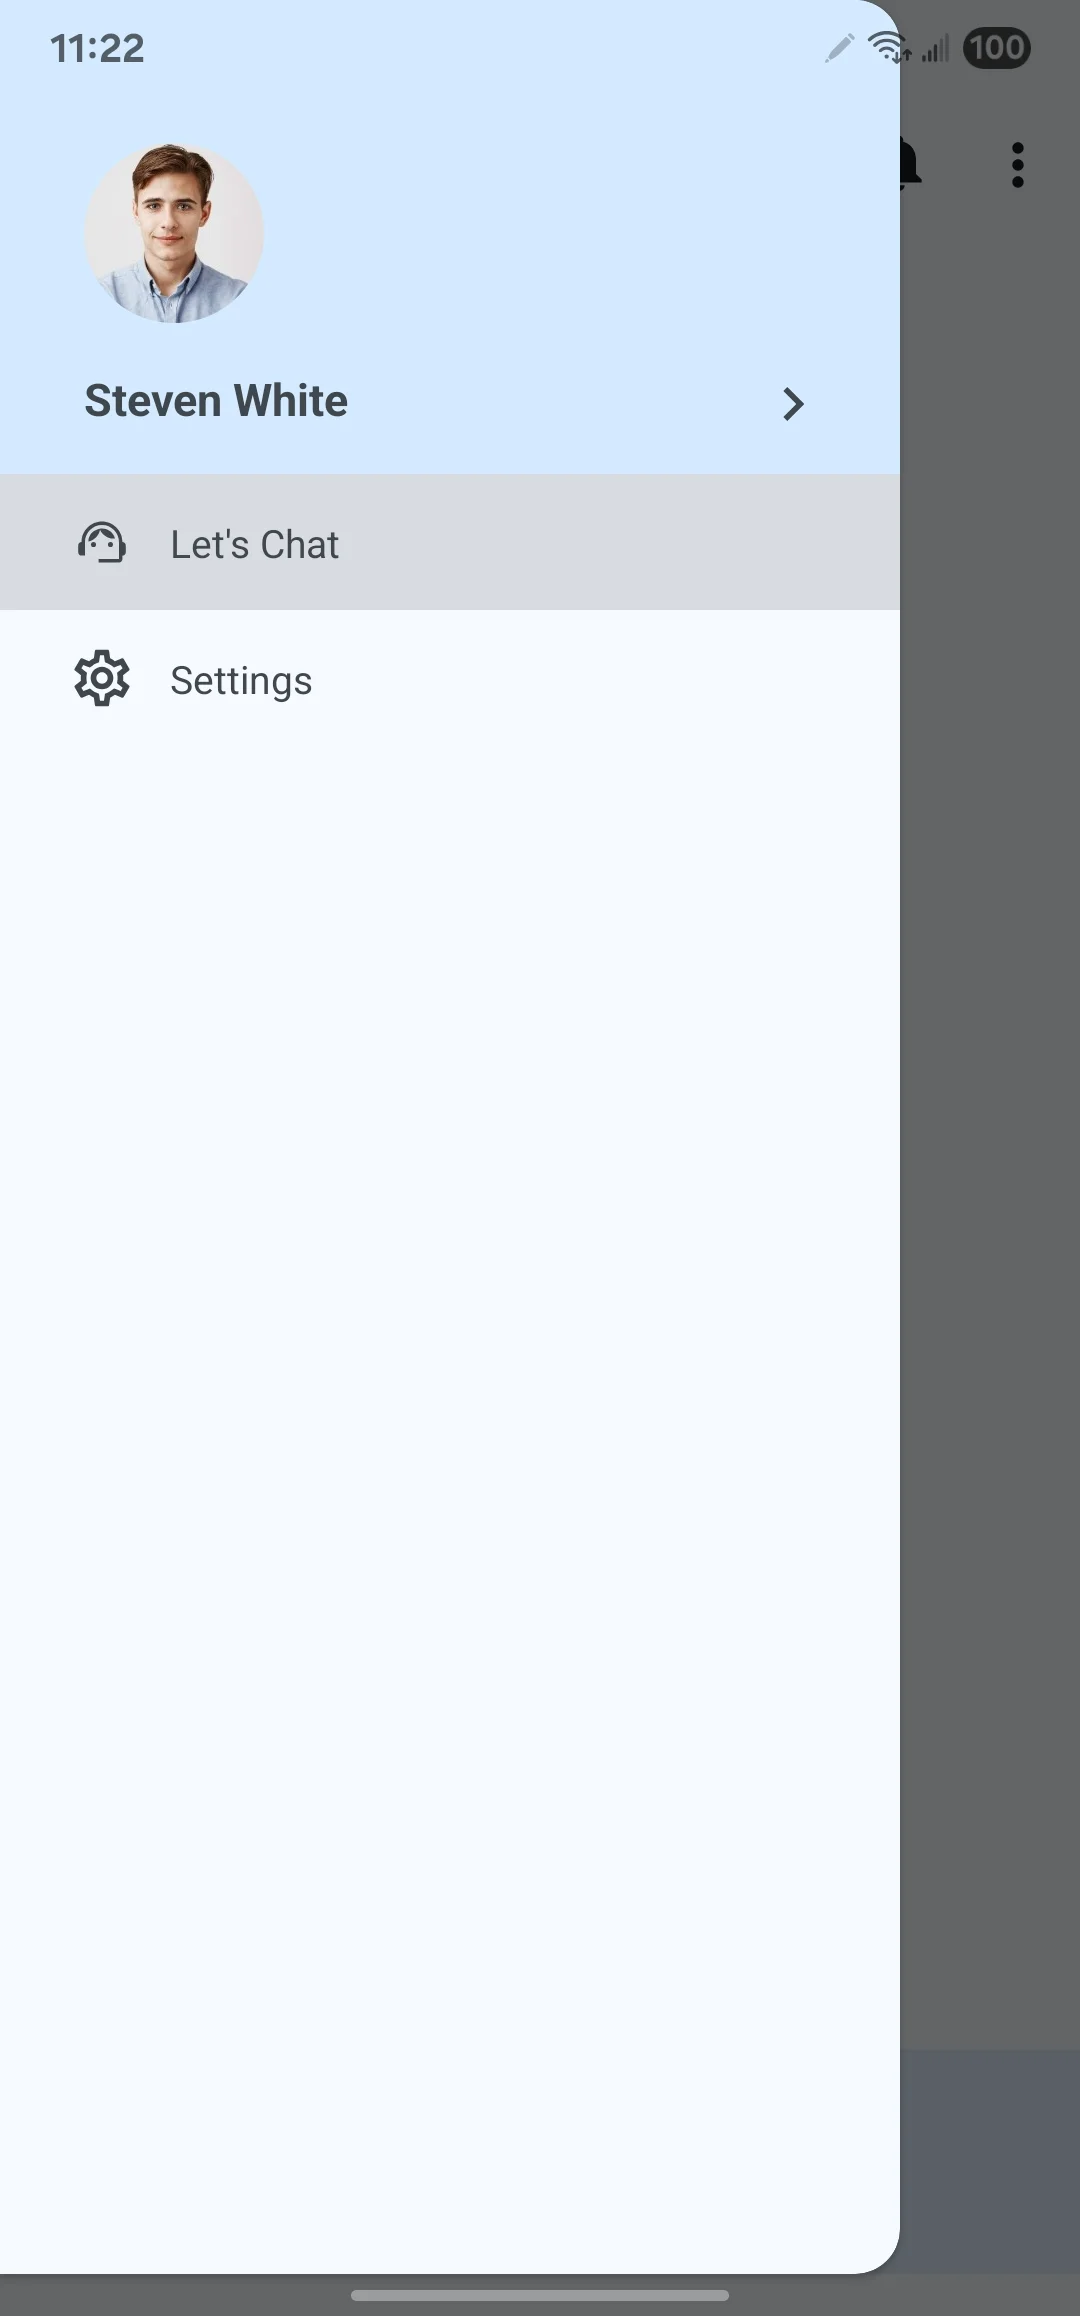Image resolution: width=1080 pixels, height=2316 pixels.
Task: Tap the cellular signal strength icon
Action: point(935,48)
